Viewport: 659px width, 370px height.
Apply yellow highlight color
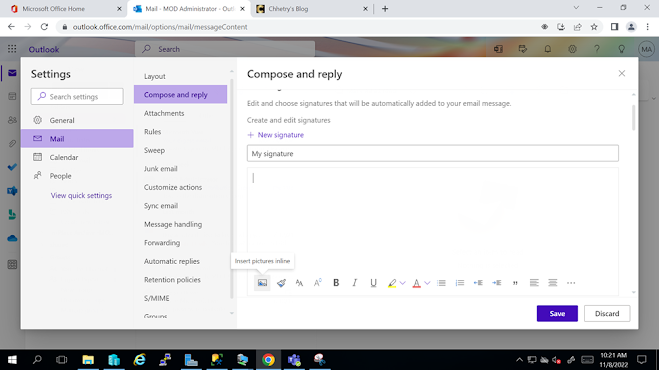coord(392,283)
